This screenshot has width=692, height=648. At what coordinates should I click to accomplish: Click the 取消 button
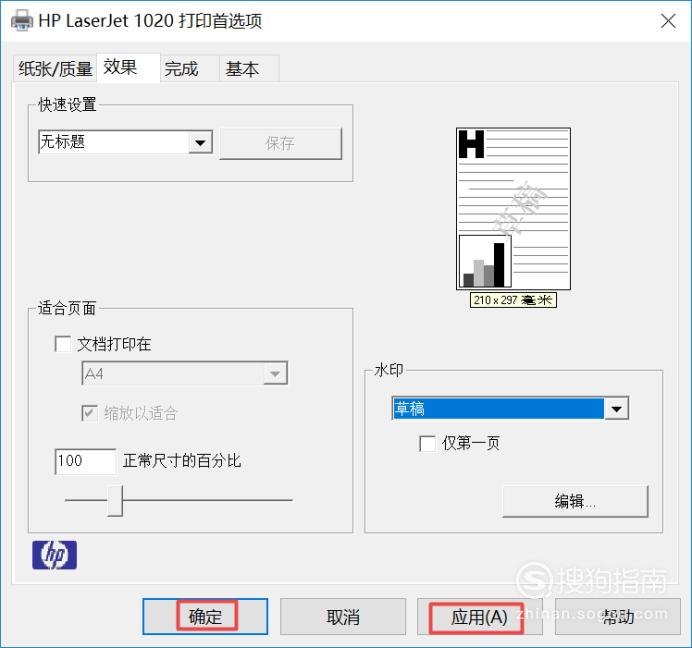point(343,617)
